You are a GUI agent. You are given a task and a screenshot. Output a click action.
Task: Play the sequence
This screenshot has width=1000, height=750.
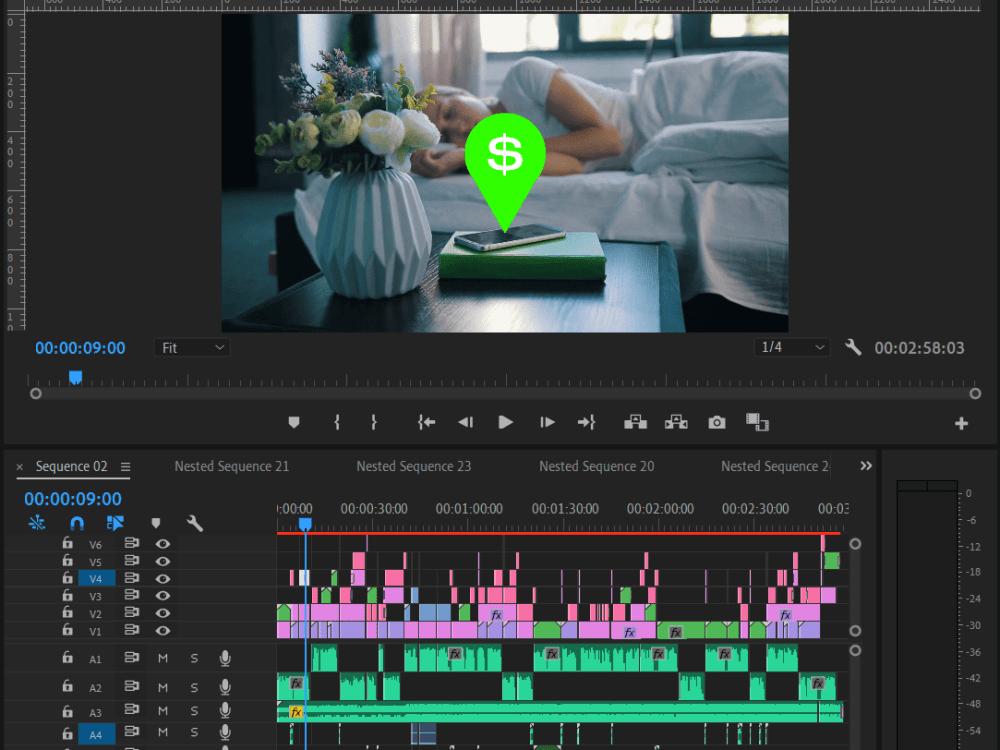[x=505, y=422]
